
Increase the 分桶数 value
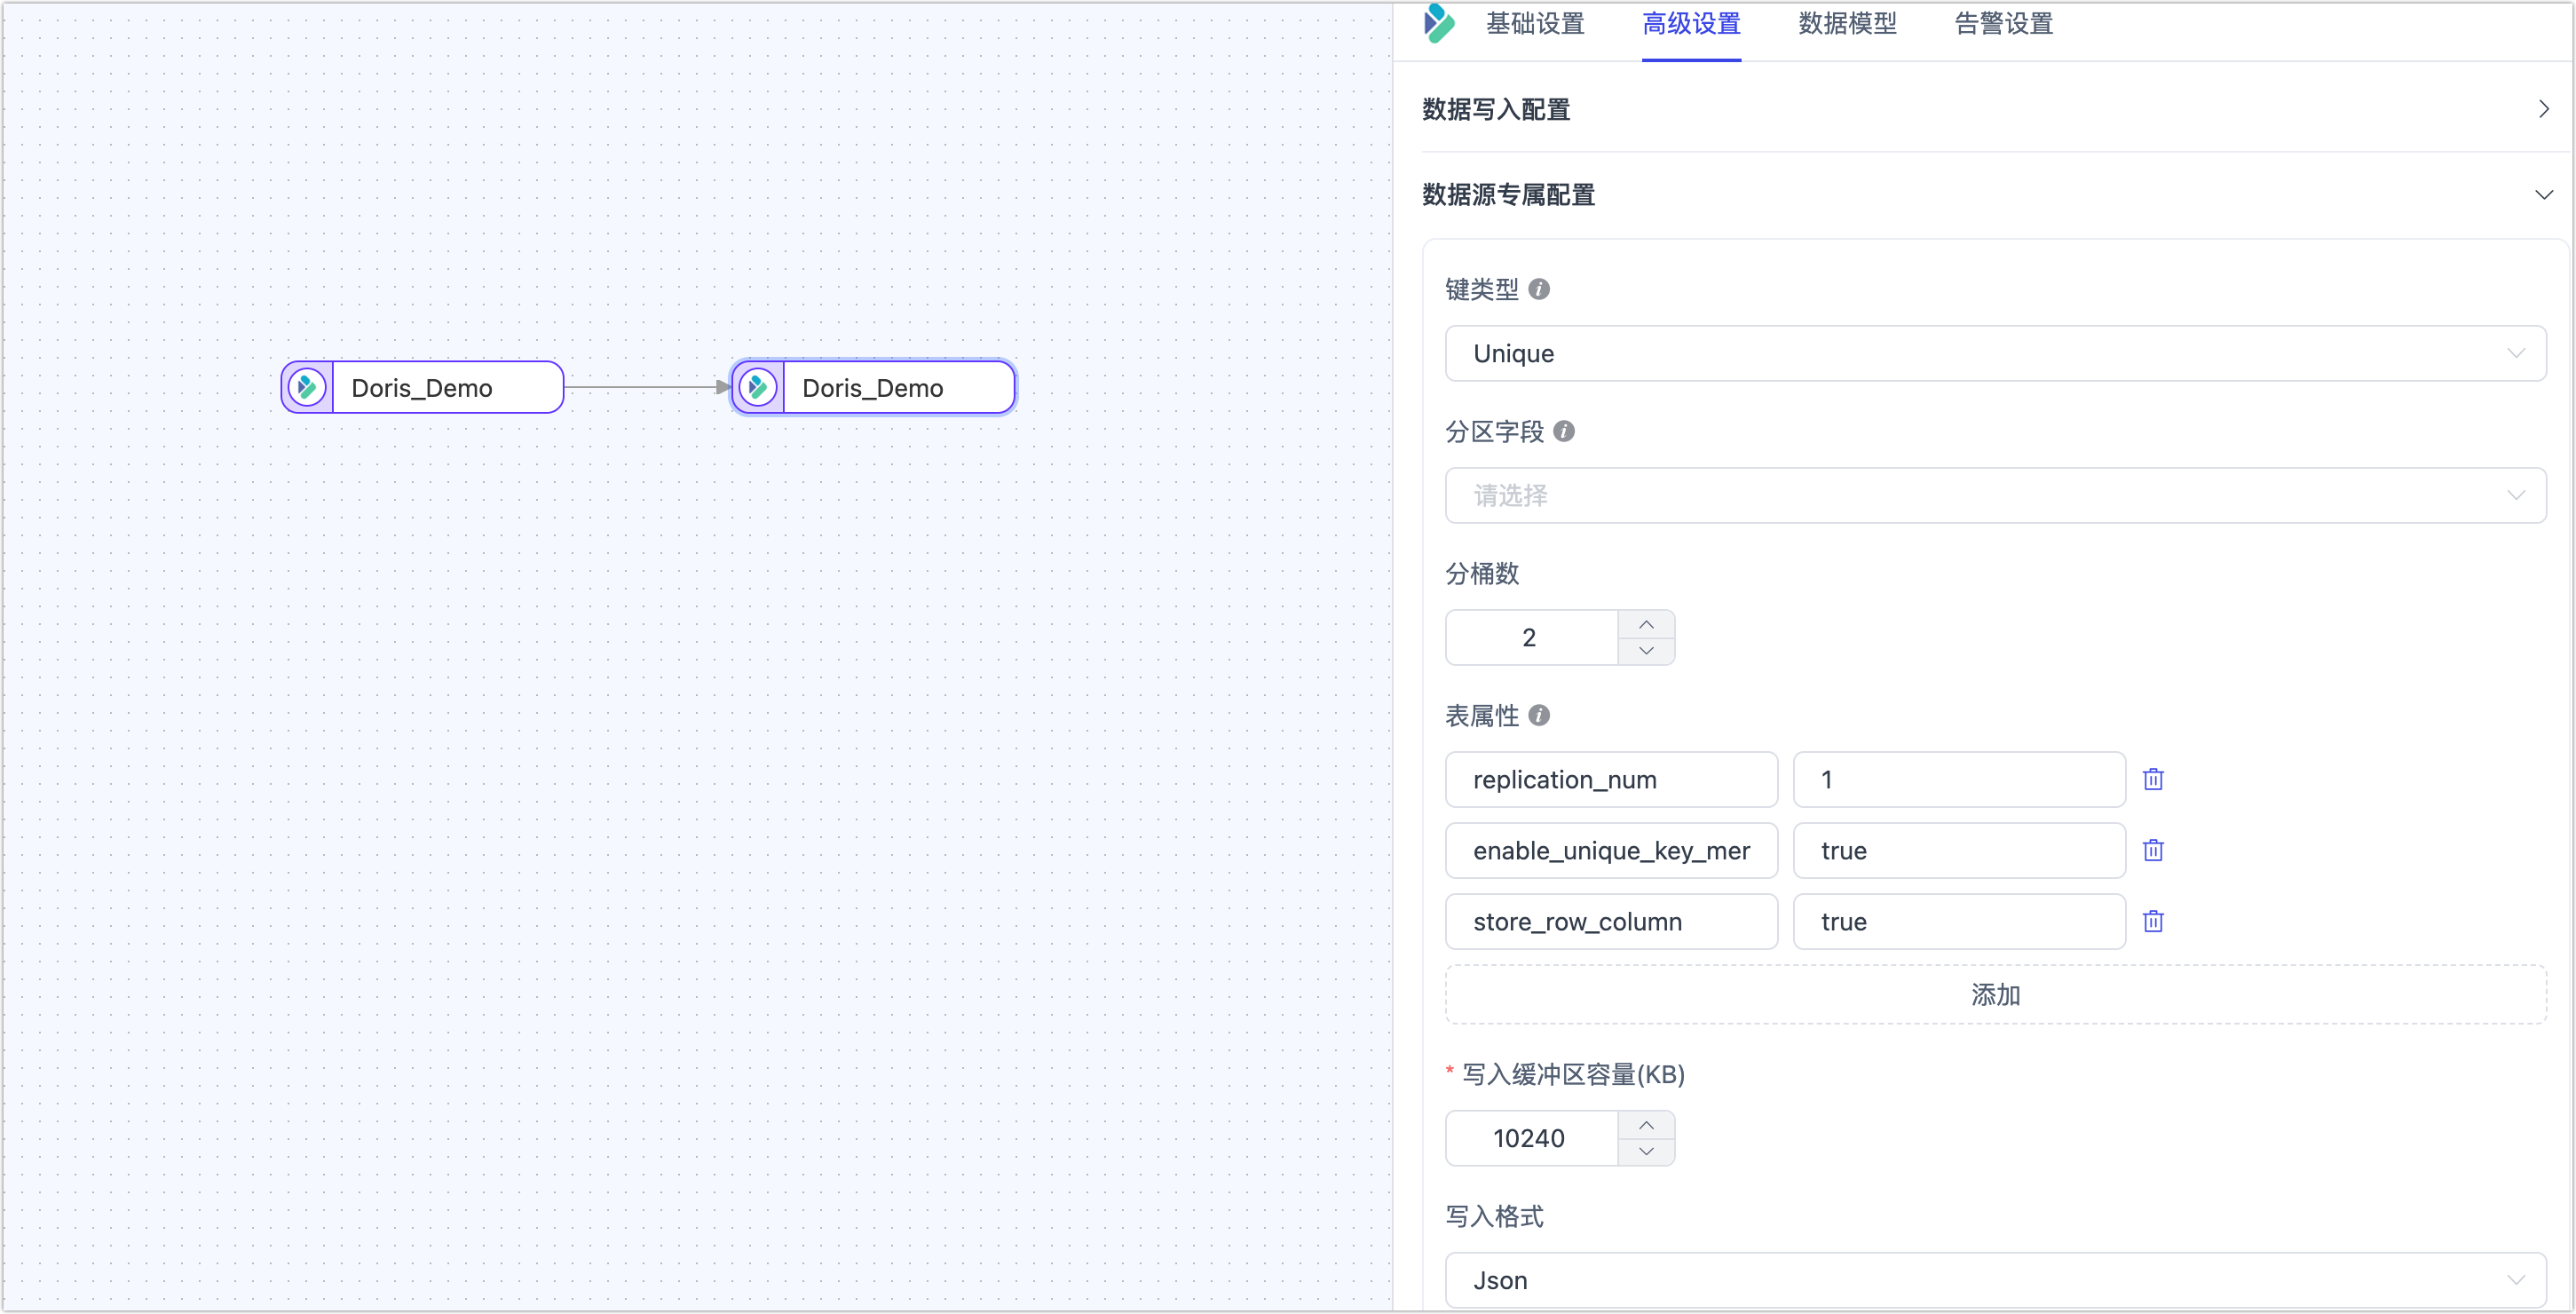(x=1646, y=624)
